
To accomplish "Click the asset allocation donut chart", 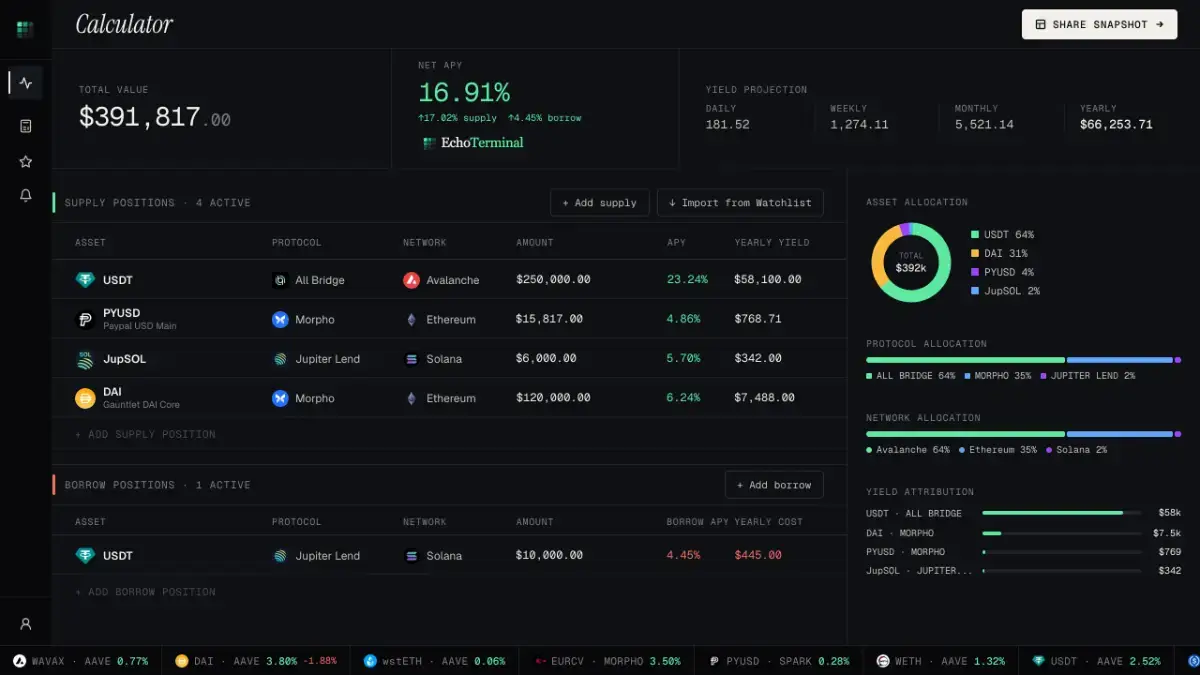I will click(910, 262).
